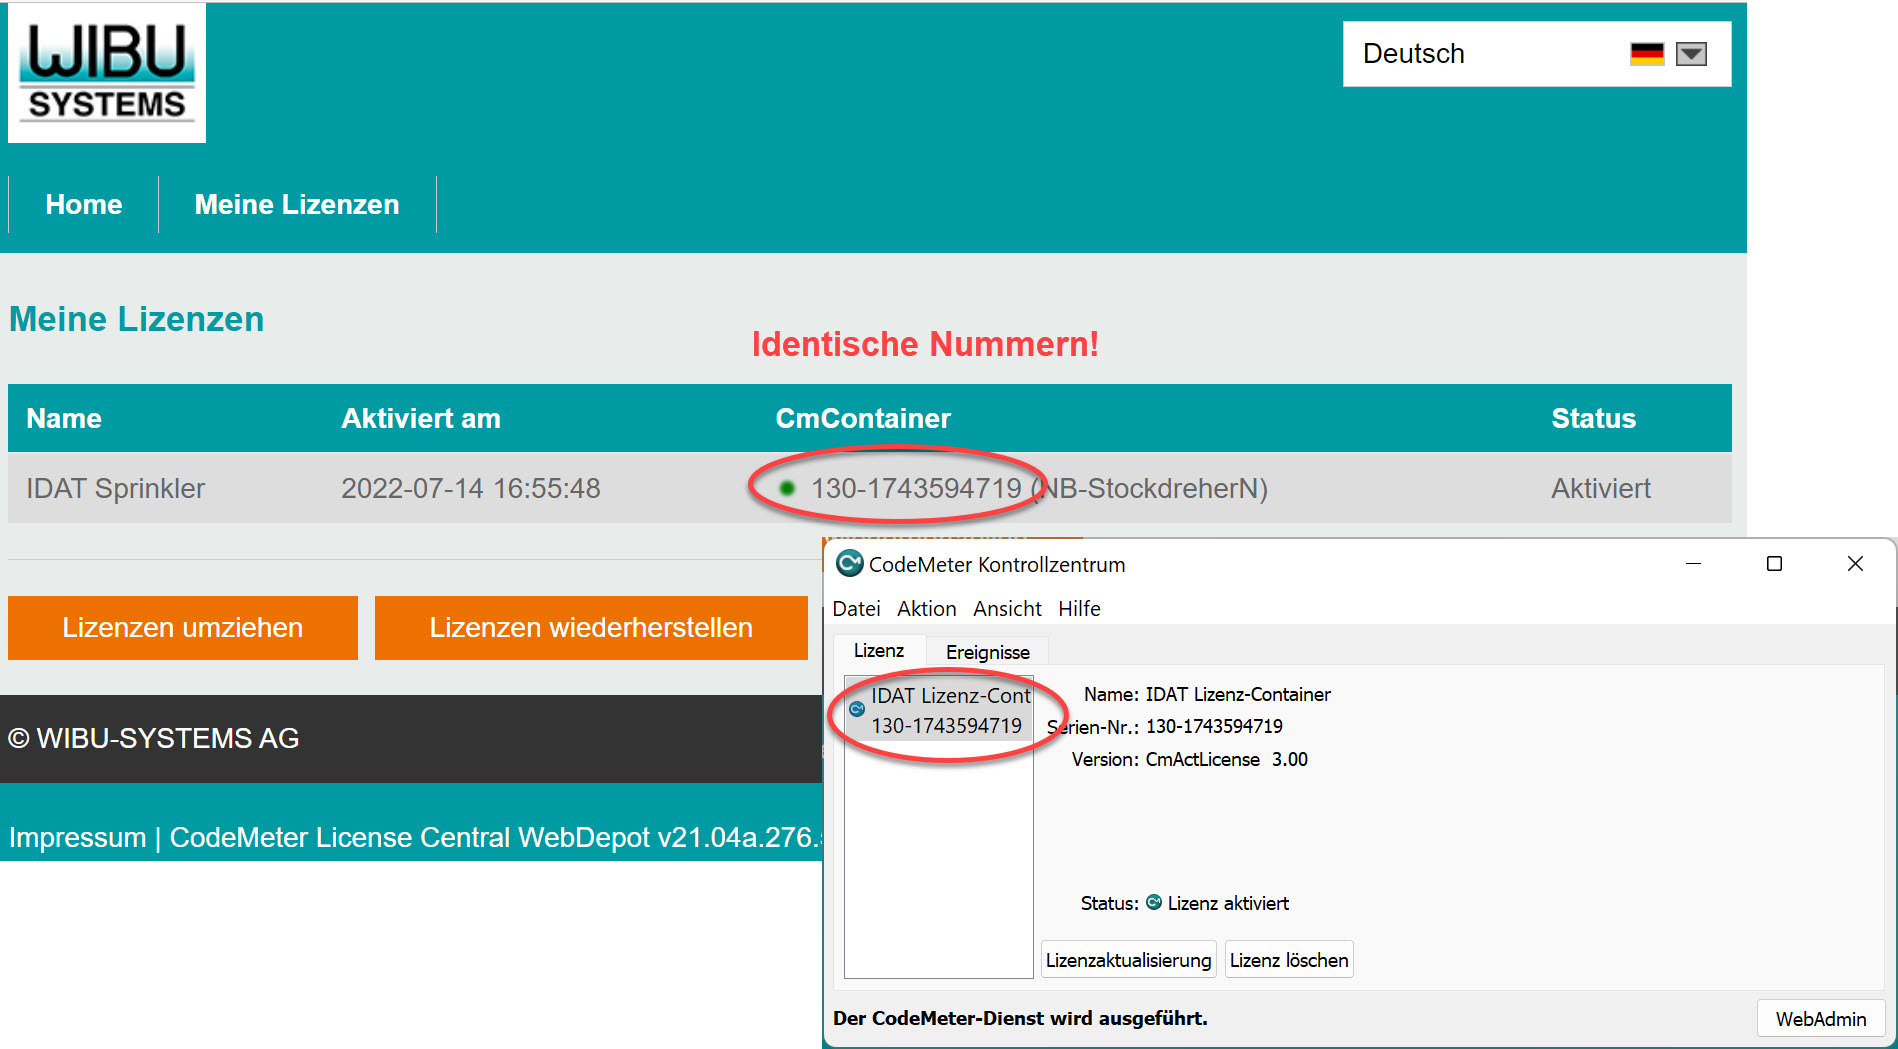Click the activation date 2022-07-14 16:55:48
The image size is (1898, 1049).
tap(470, 489)
